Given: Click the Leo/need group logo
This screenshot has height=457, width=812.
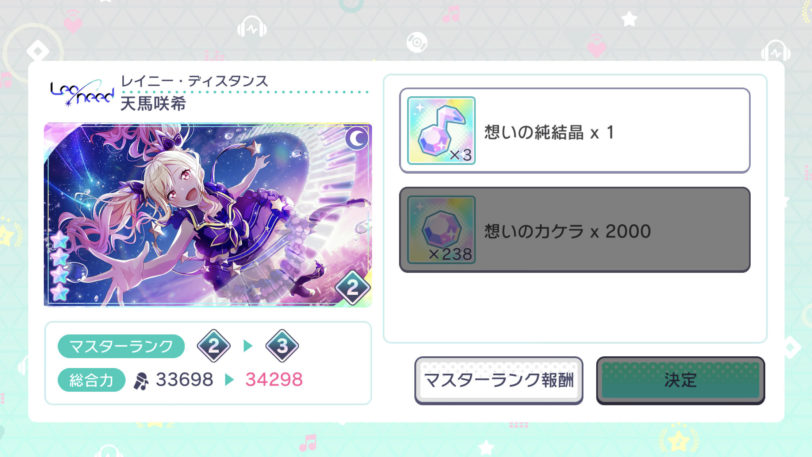Looking at the screenshot, I should tap(82, 92).
